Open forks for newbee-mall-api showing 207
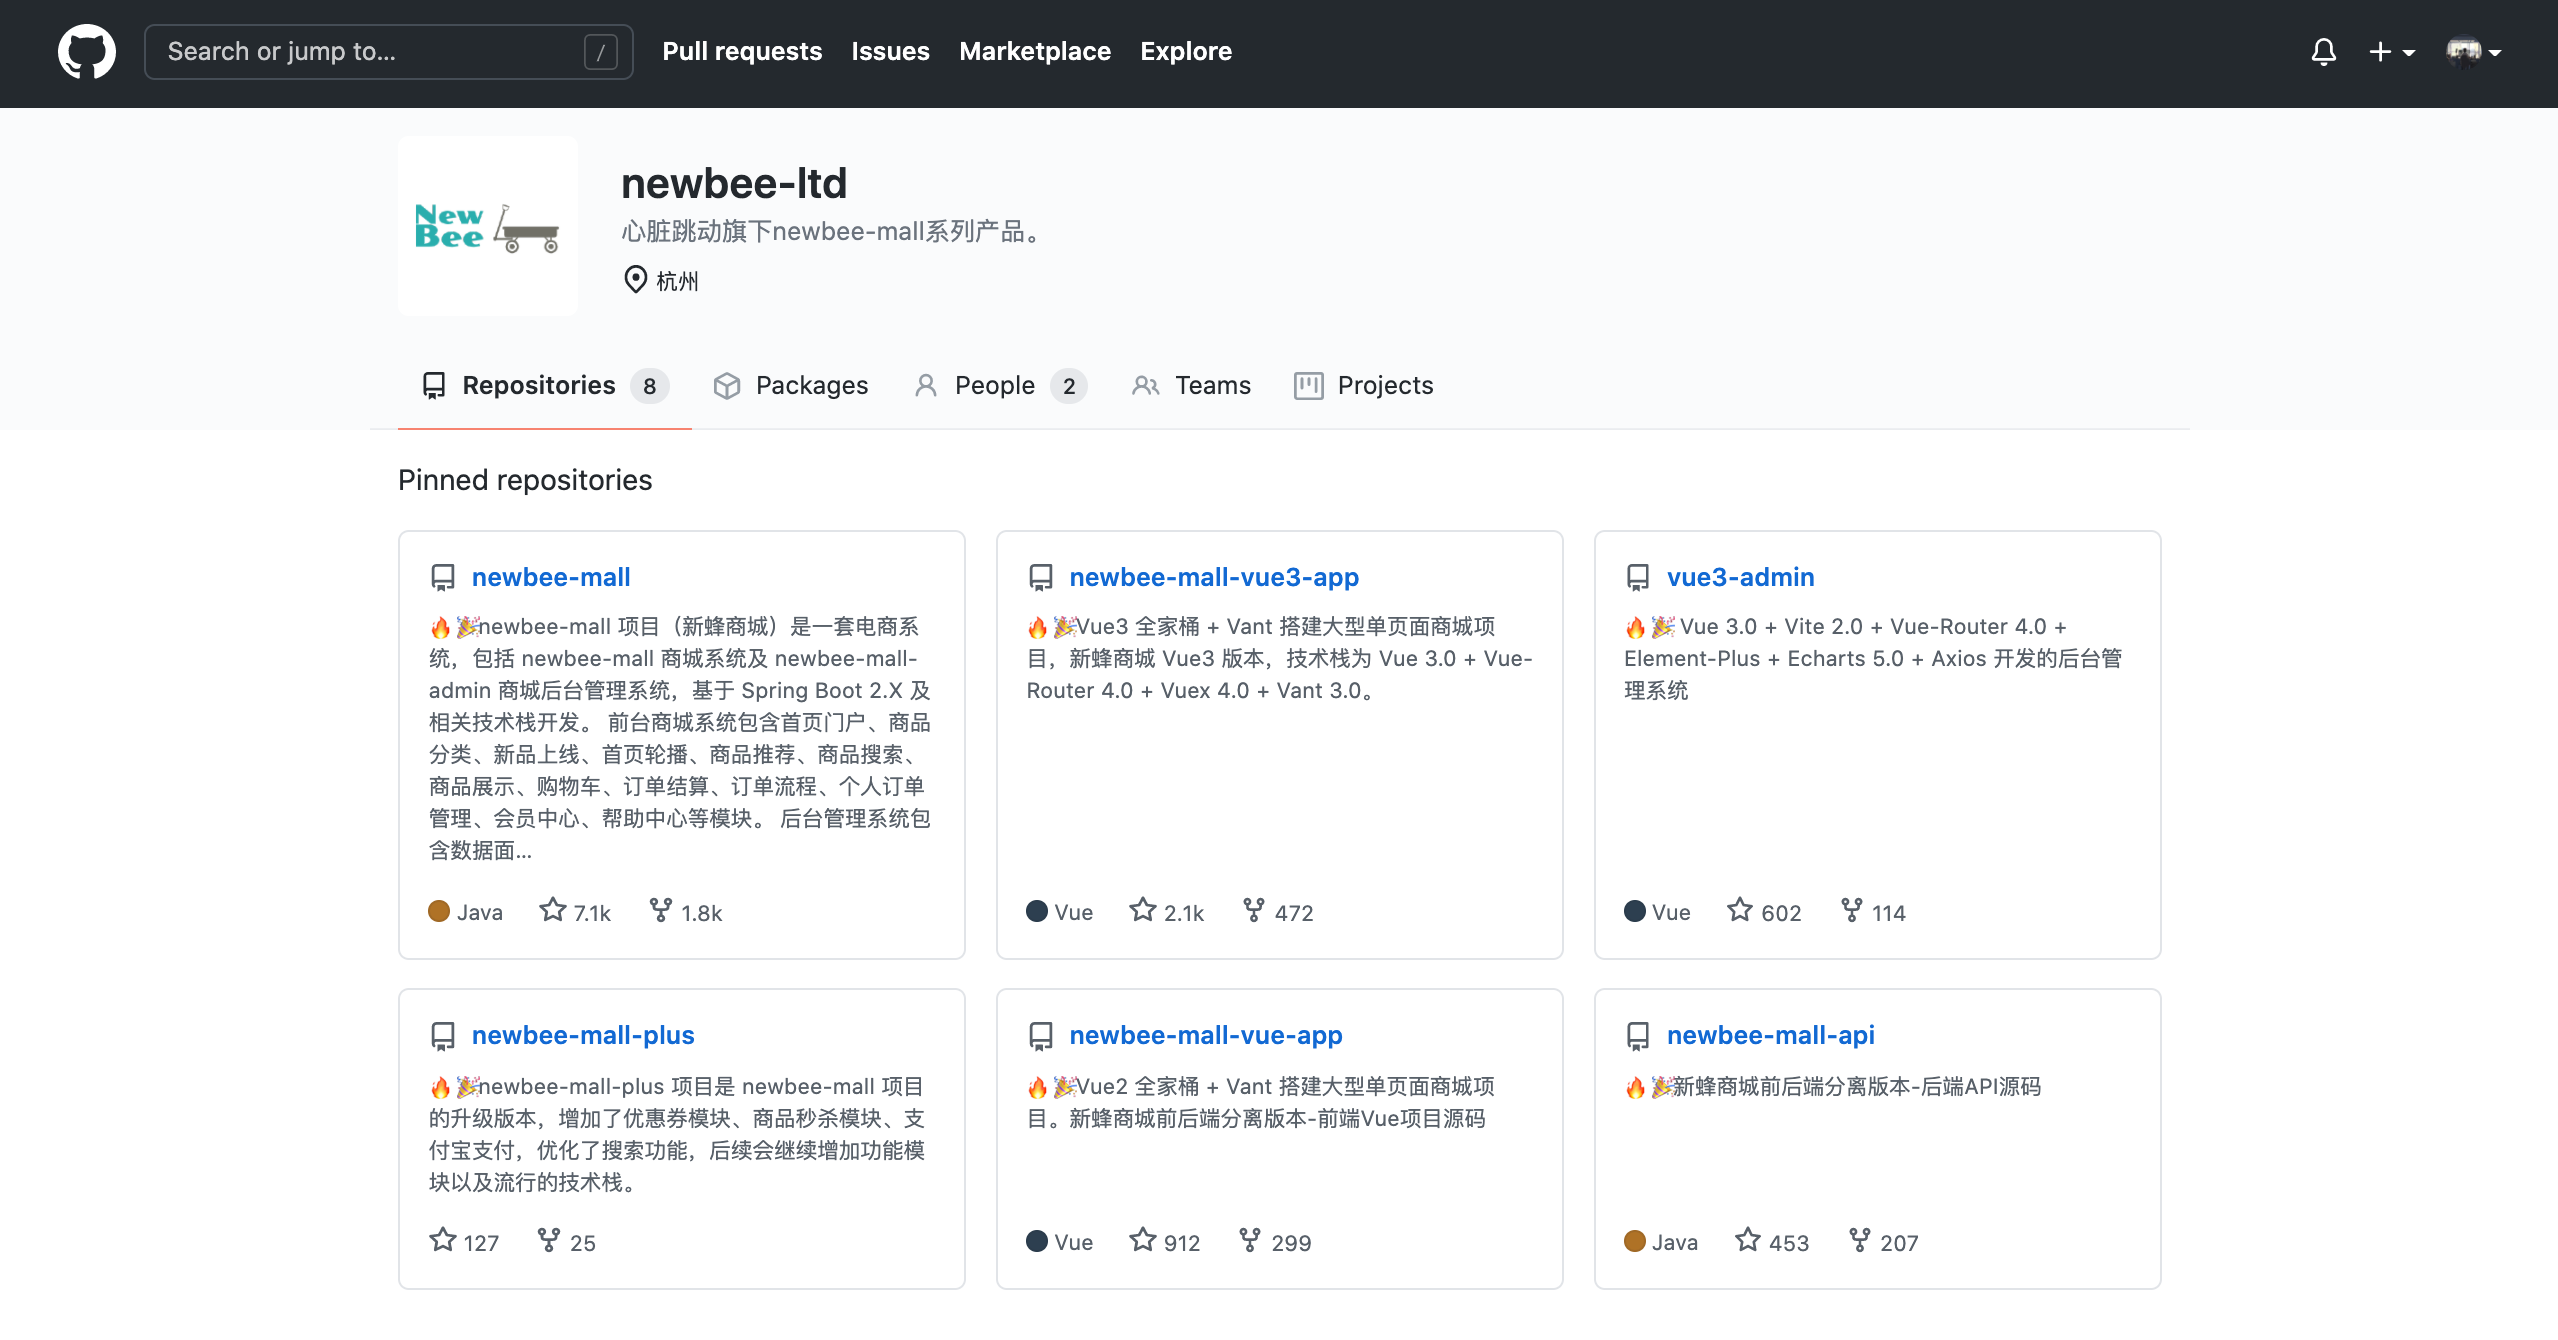The width and height of the screenshot is (2558, 1340). (x=1884, y=1241)
